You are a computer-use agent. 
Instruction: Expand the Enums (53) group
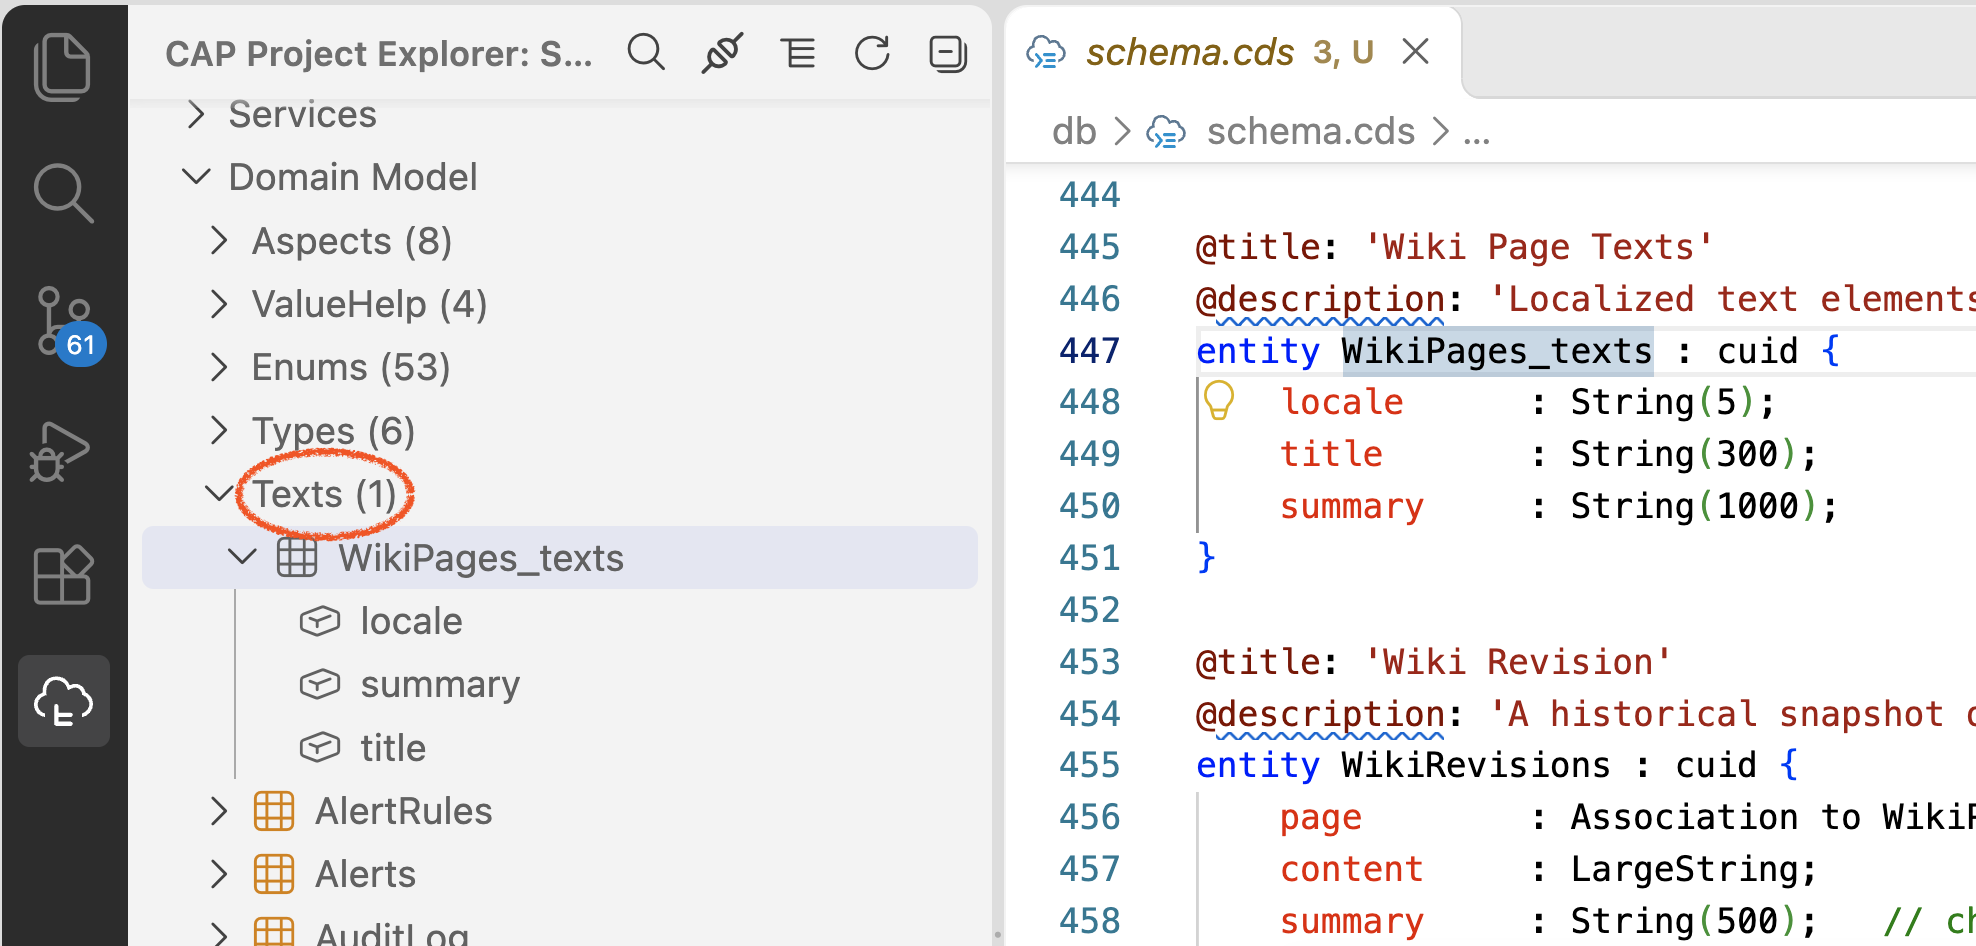click(219, 367)
